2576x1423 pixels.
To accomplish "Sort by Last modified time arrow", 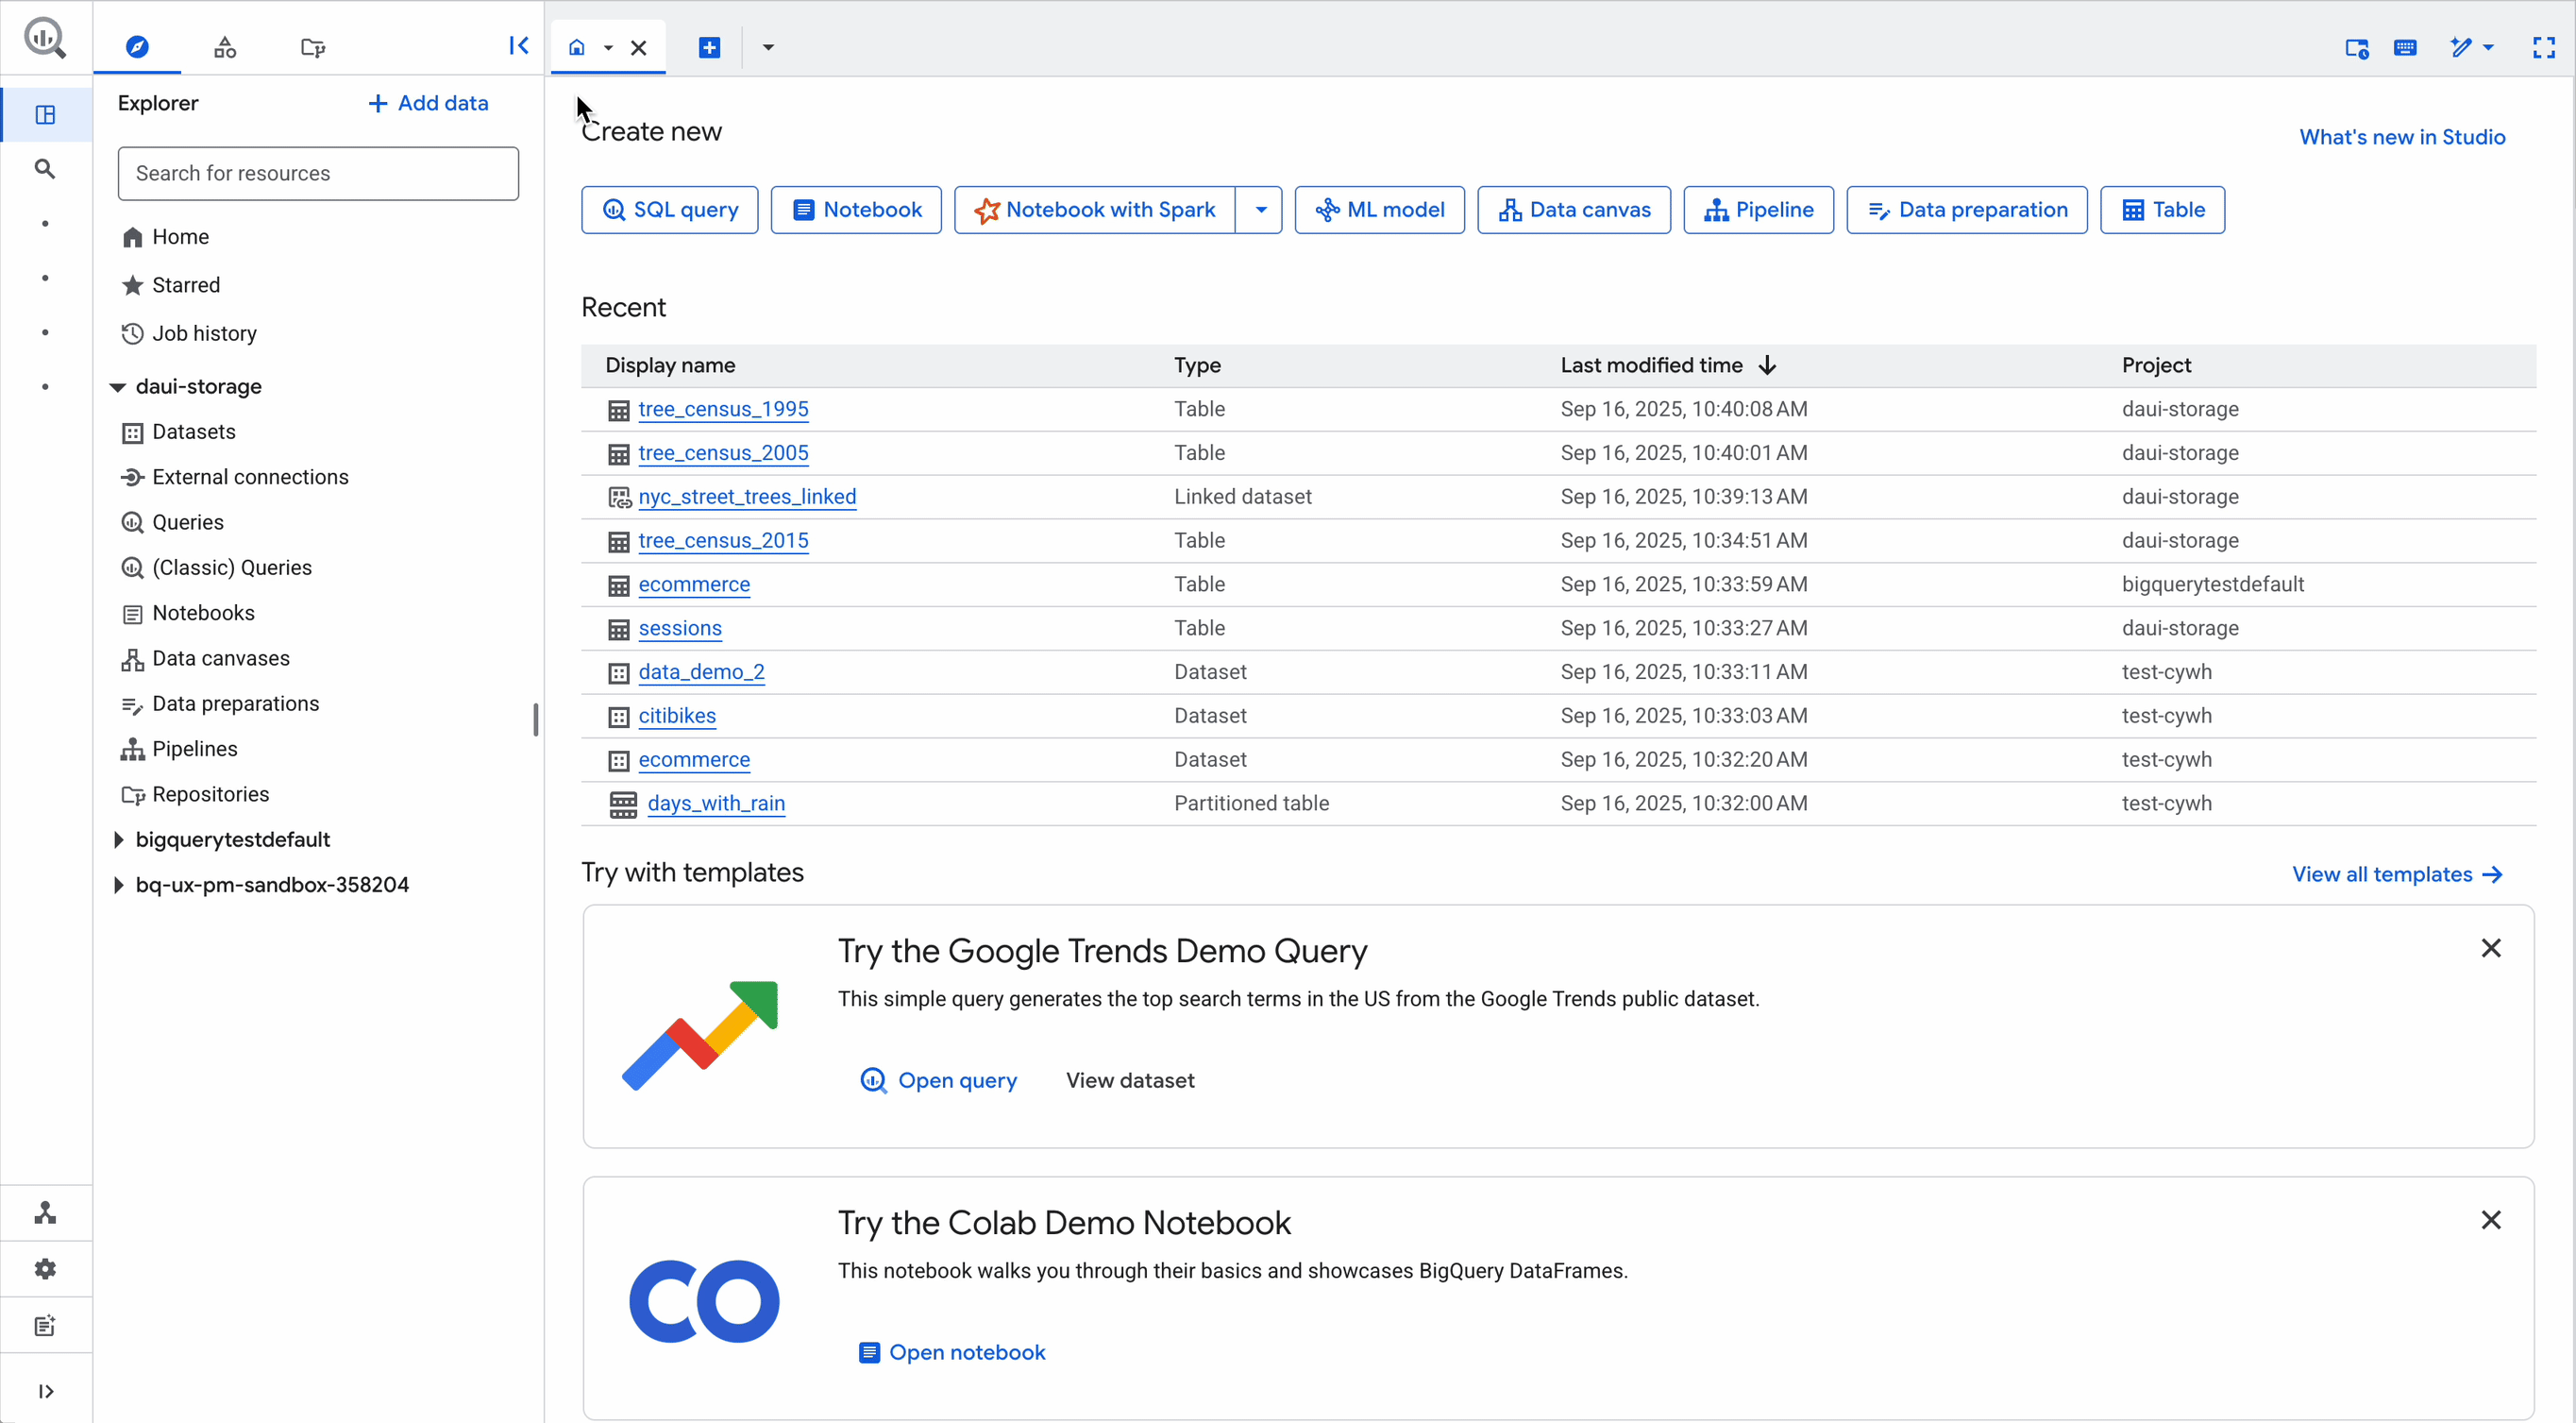I will 1767,365.
